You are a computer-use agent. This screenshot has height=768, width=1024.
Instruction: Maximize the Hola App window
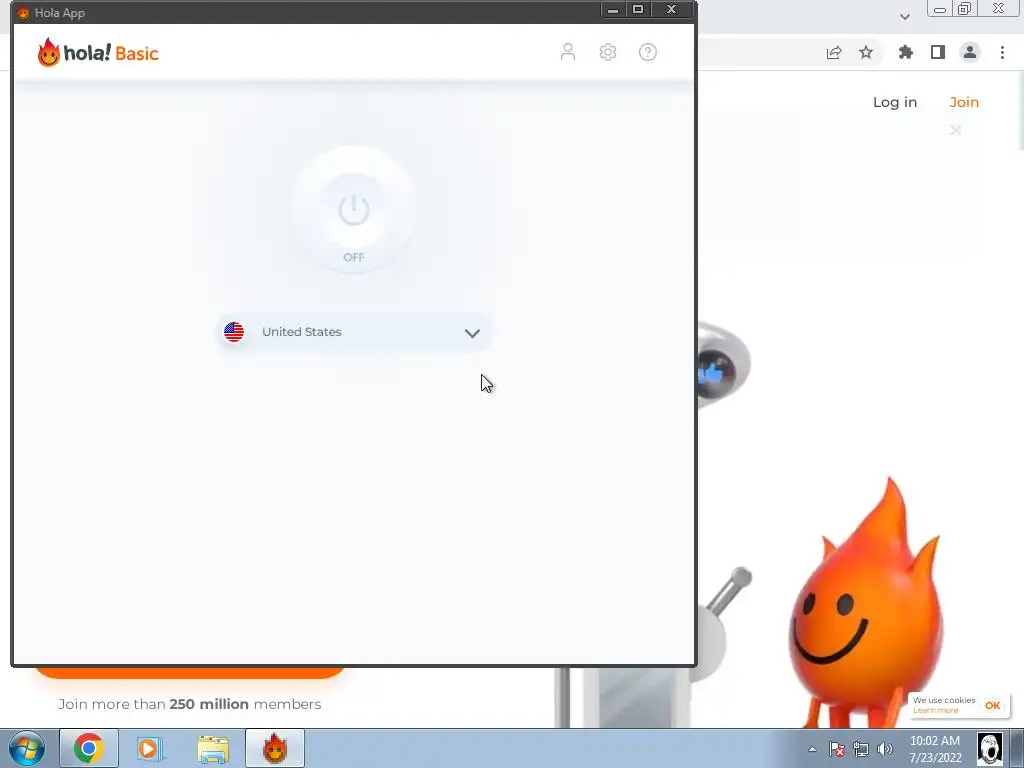click(638, 9)
